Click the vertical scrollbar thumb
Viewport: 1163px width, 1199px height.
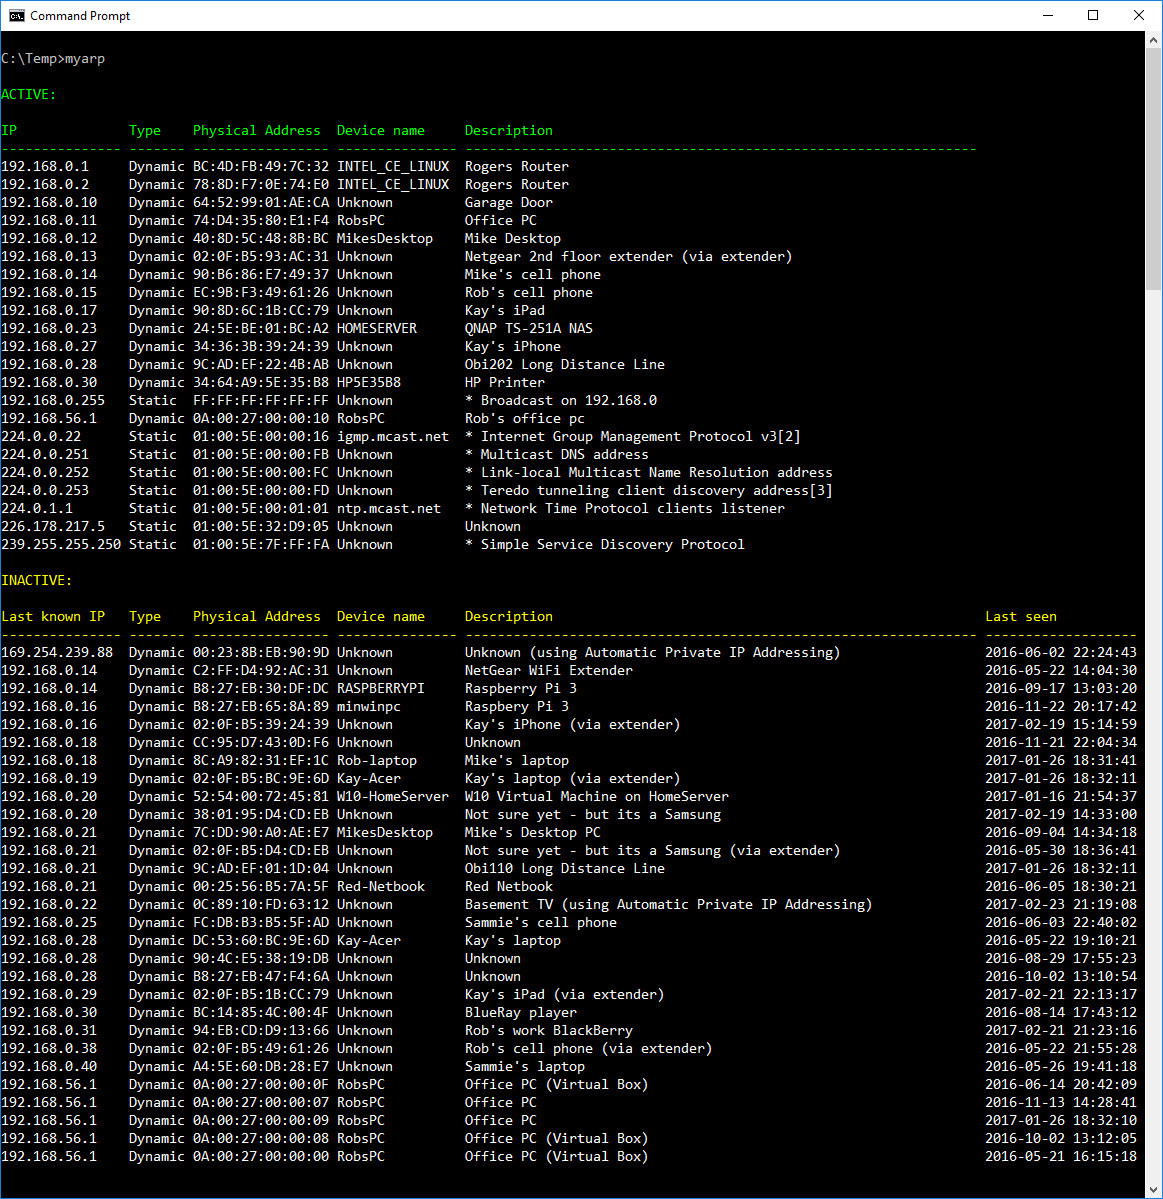click(x=1154, y=169)
